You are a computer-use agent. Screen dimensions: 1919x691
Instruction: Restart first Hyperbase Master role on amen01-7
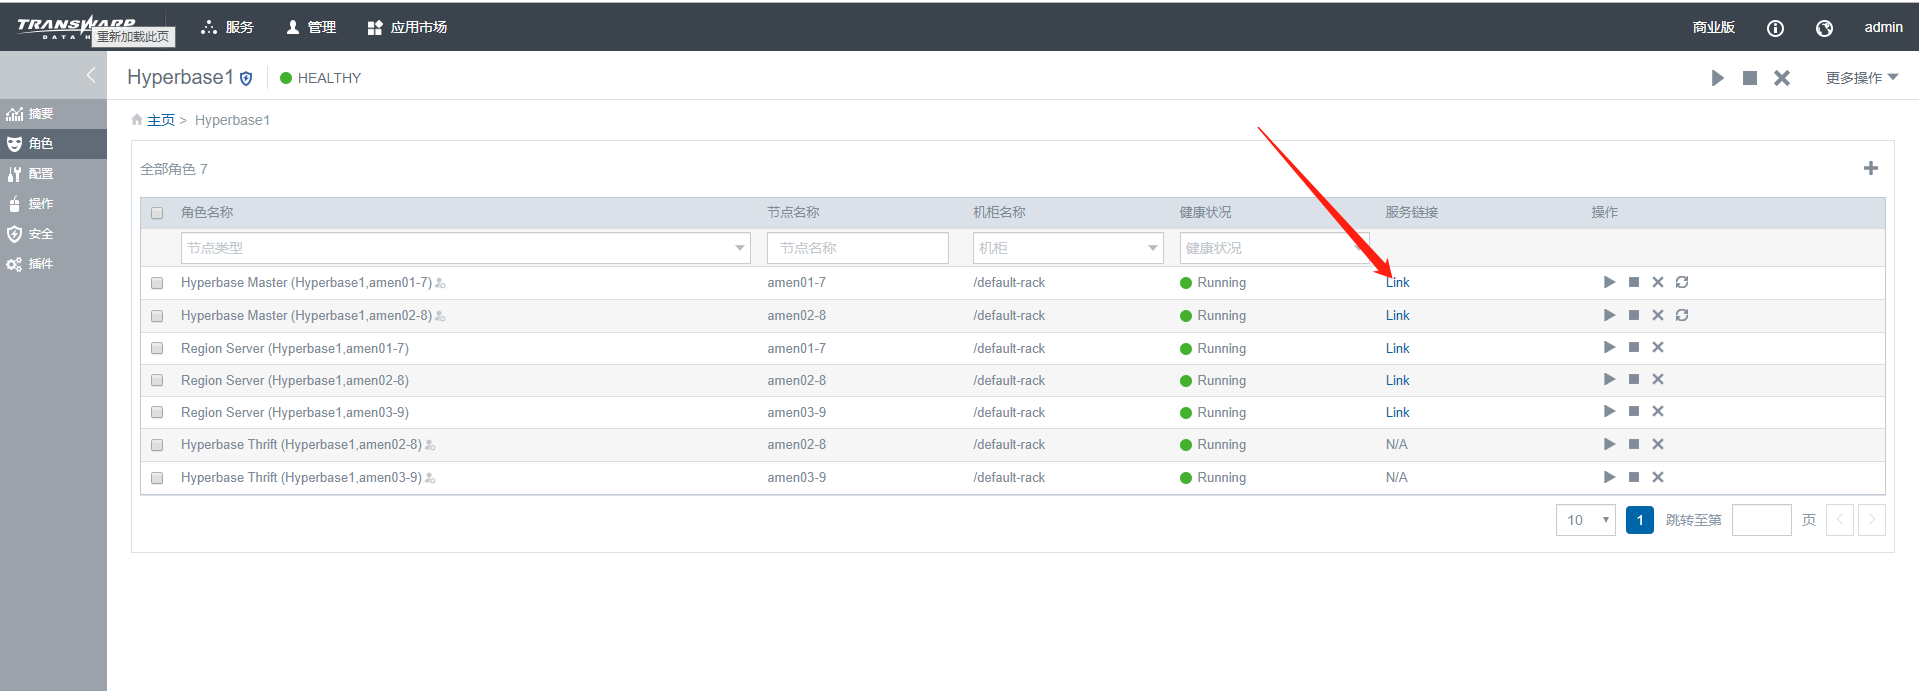[x=1682, y=282]
